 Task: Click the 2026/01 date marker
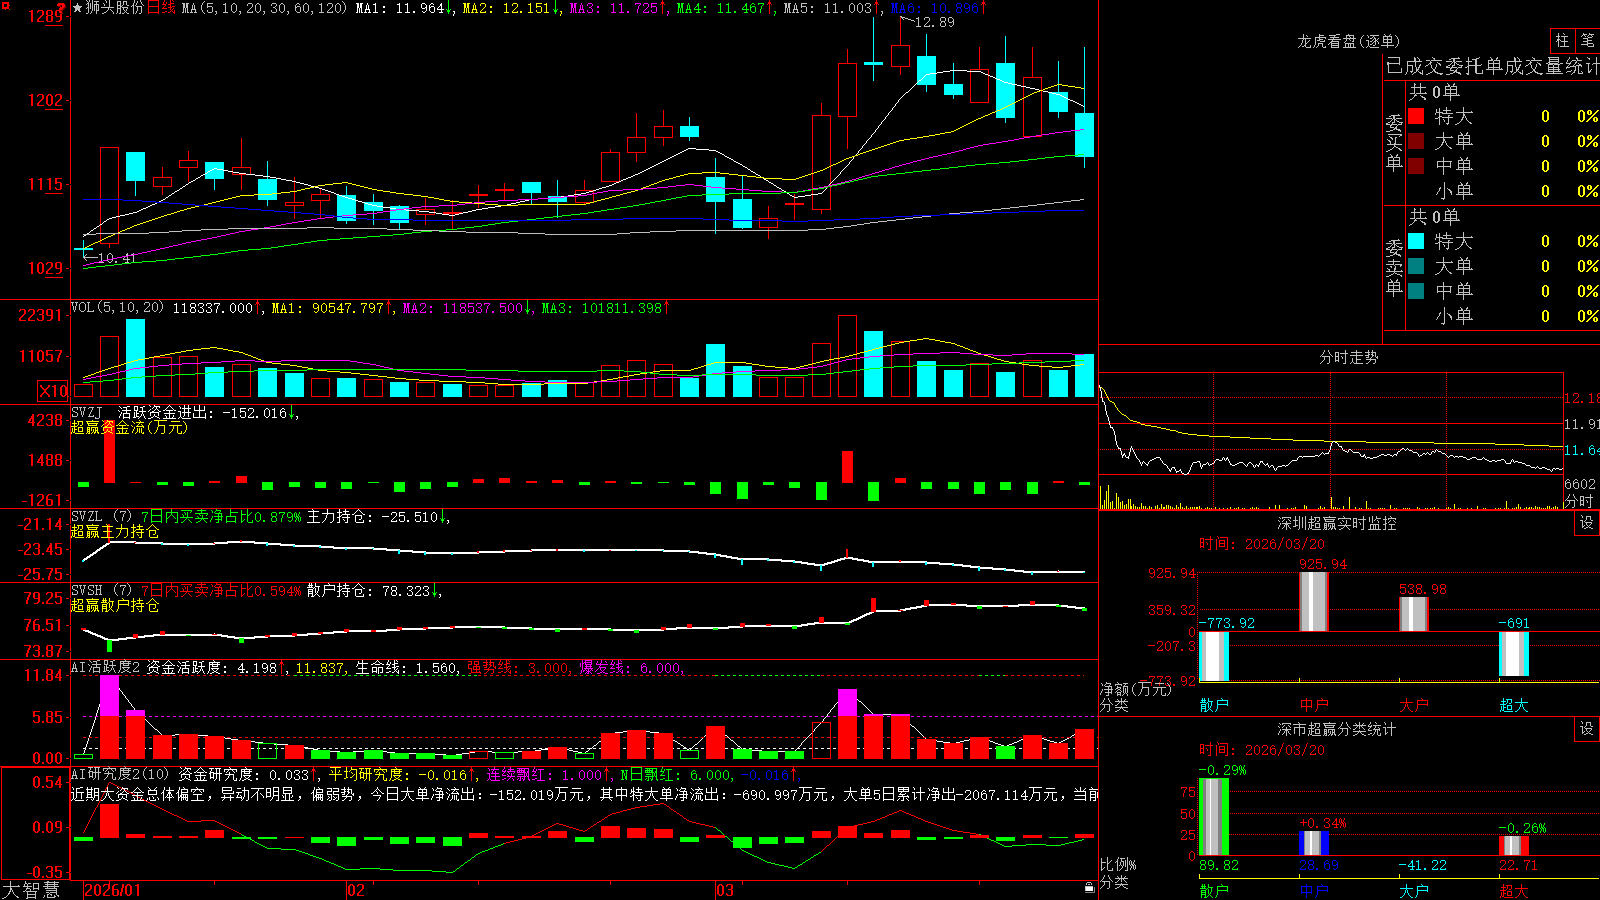tap(113, 890)
